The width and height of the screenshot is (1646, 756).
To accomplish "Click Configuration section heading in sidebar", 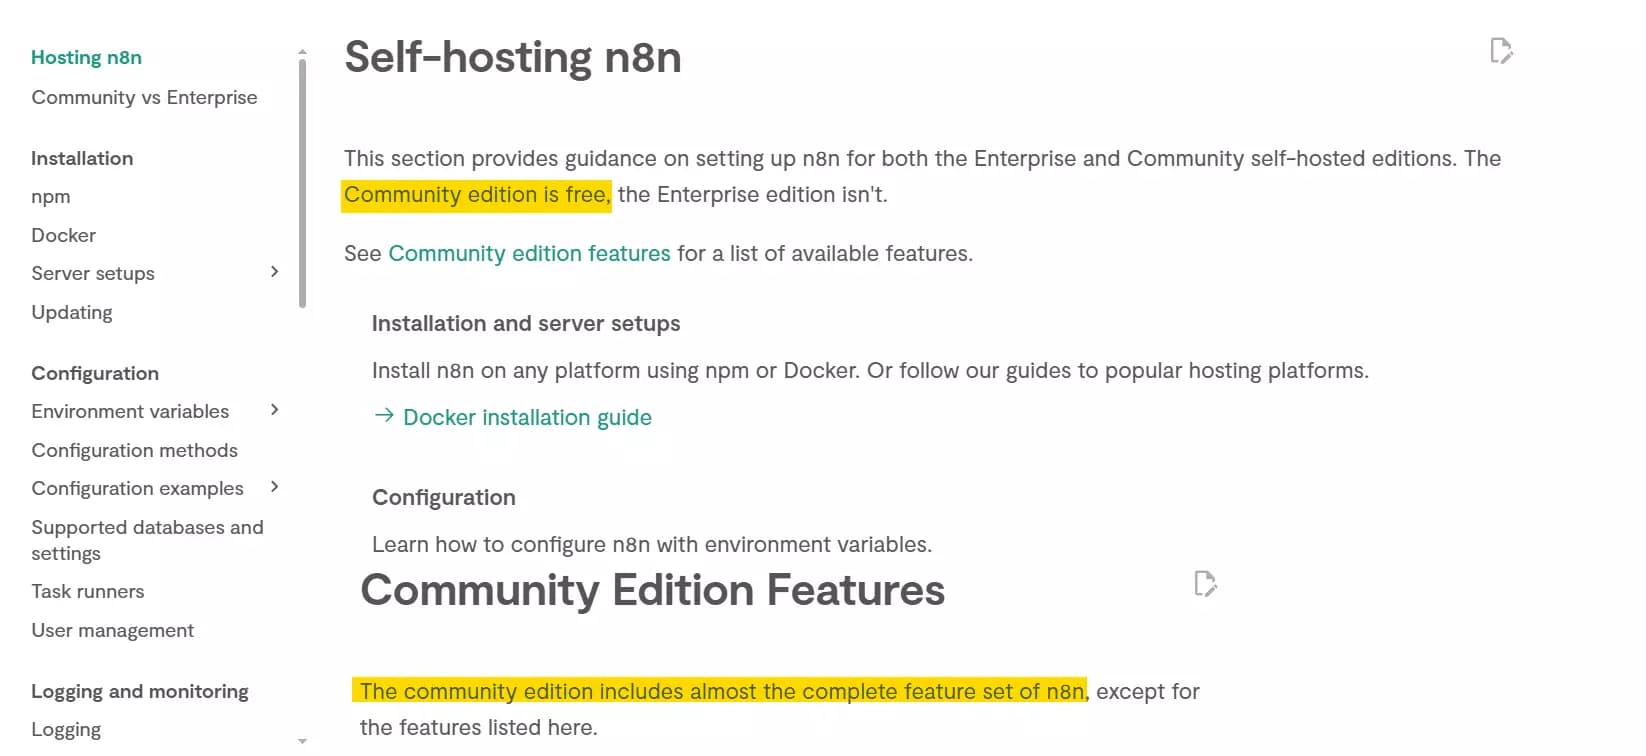I will tap(95, 373).
